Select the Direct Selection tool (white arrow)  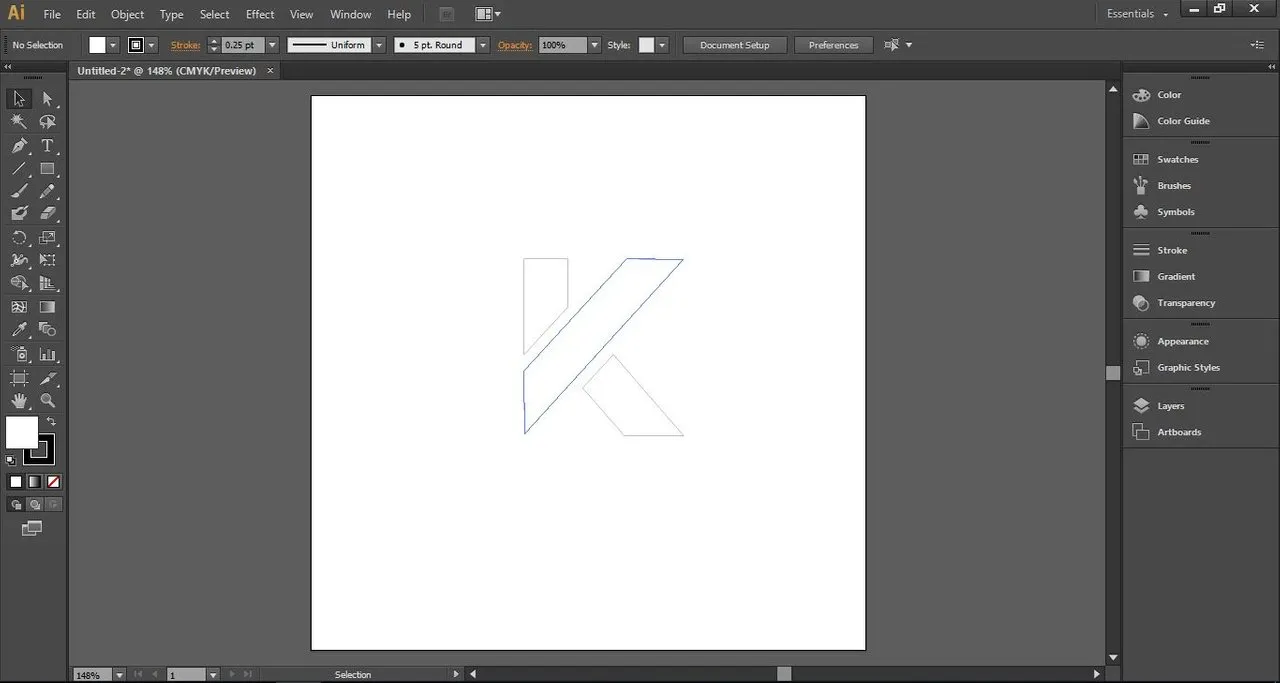pos(47,98)
